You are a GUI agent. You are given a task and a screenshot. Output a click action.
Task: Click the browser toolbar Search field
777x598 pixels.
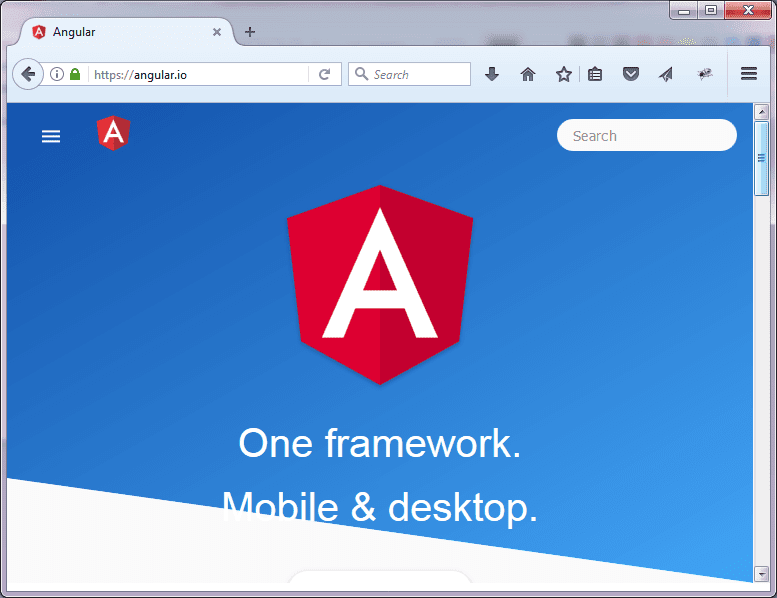(409, 74)
